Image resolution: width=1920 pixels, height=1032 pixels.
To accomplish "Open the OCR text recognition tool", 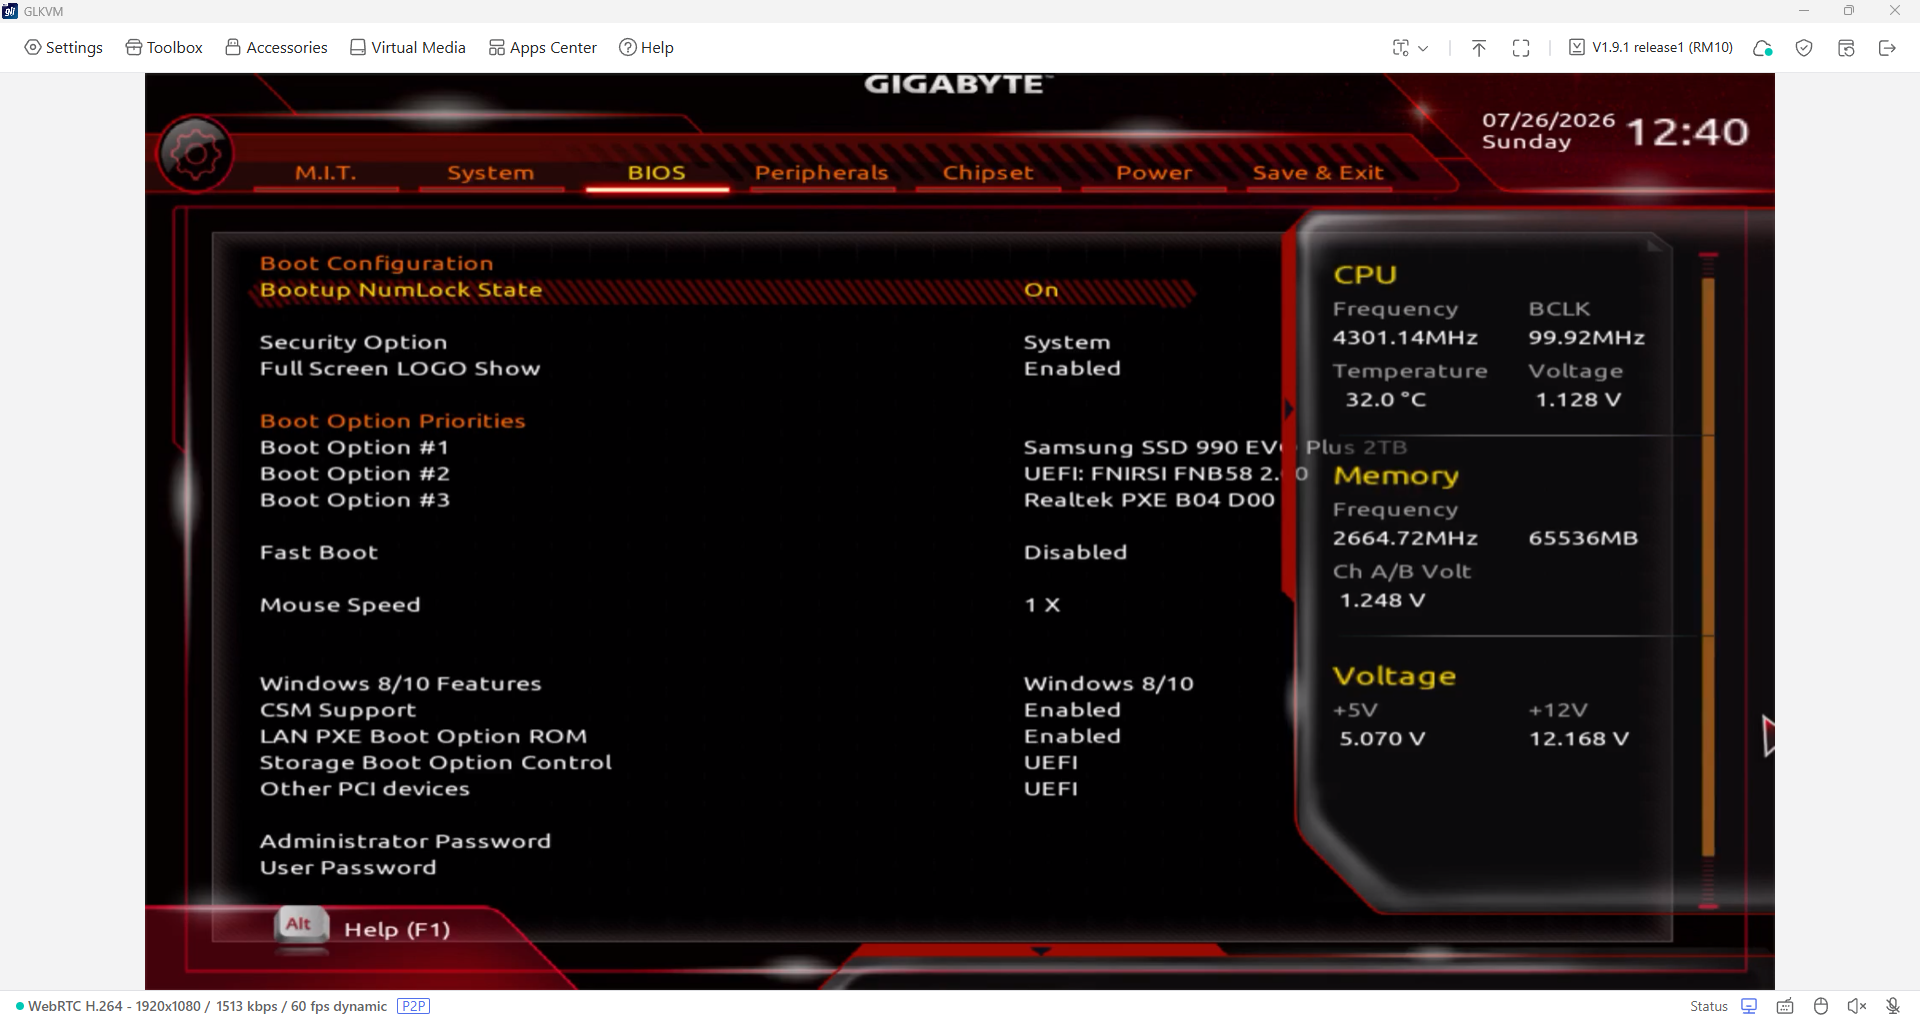I will (1401, 48).
